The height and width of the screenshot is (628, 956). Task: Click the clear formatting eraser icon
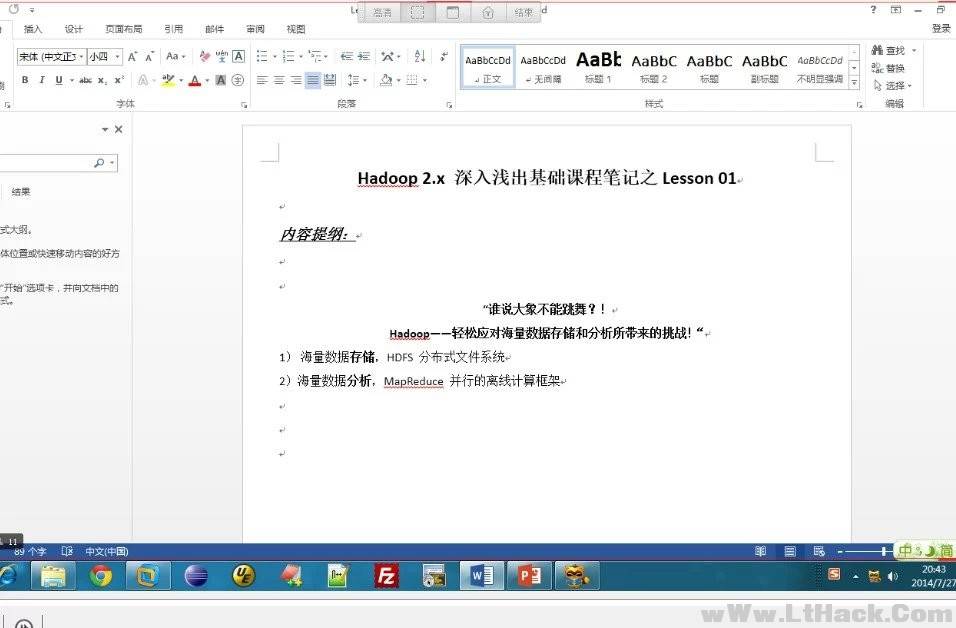[205, 57]
